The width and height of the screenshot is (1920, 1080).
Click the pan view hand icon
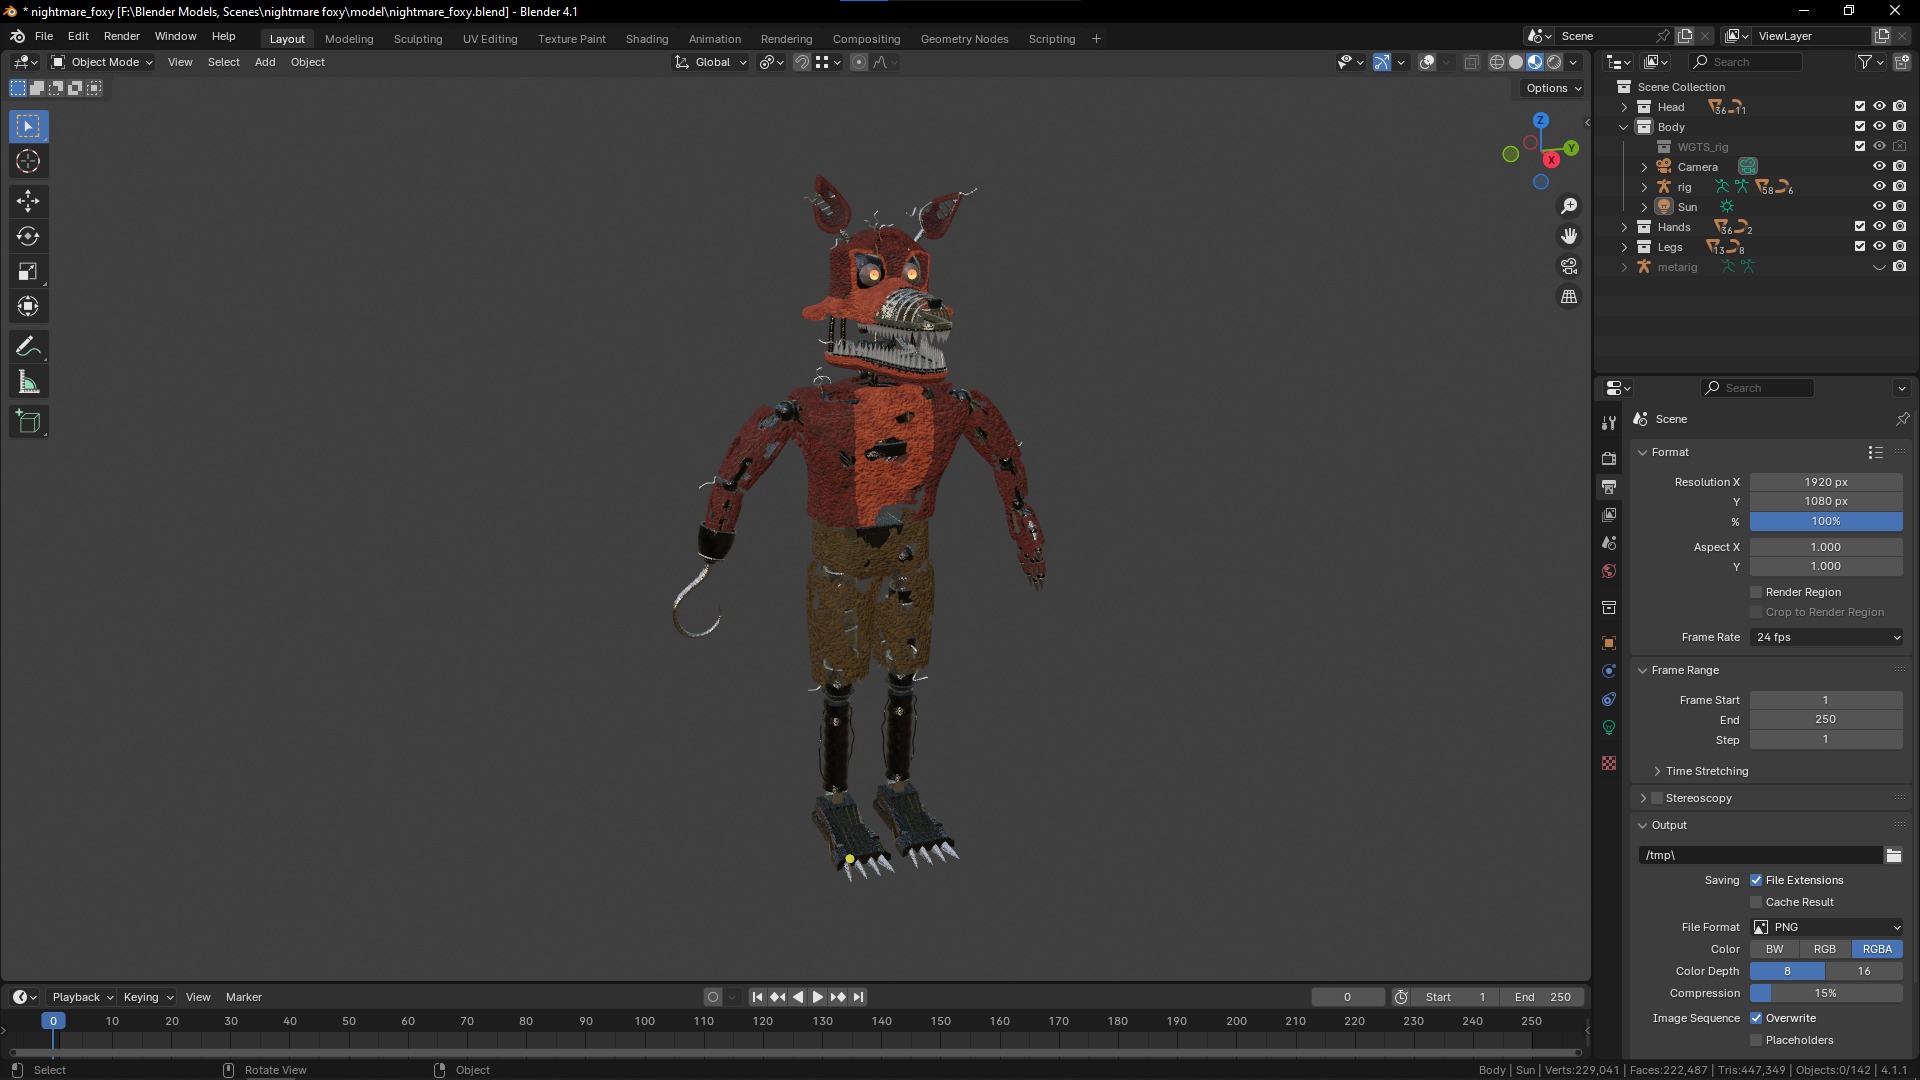(1569, 236)
